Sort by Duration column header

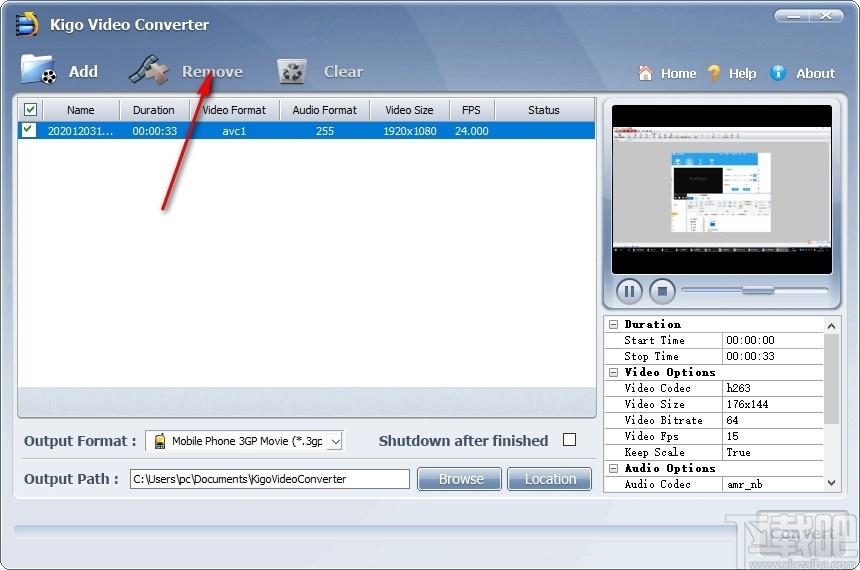coord(154,110)
